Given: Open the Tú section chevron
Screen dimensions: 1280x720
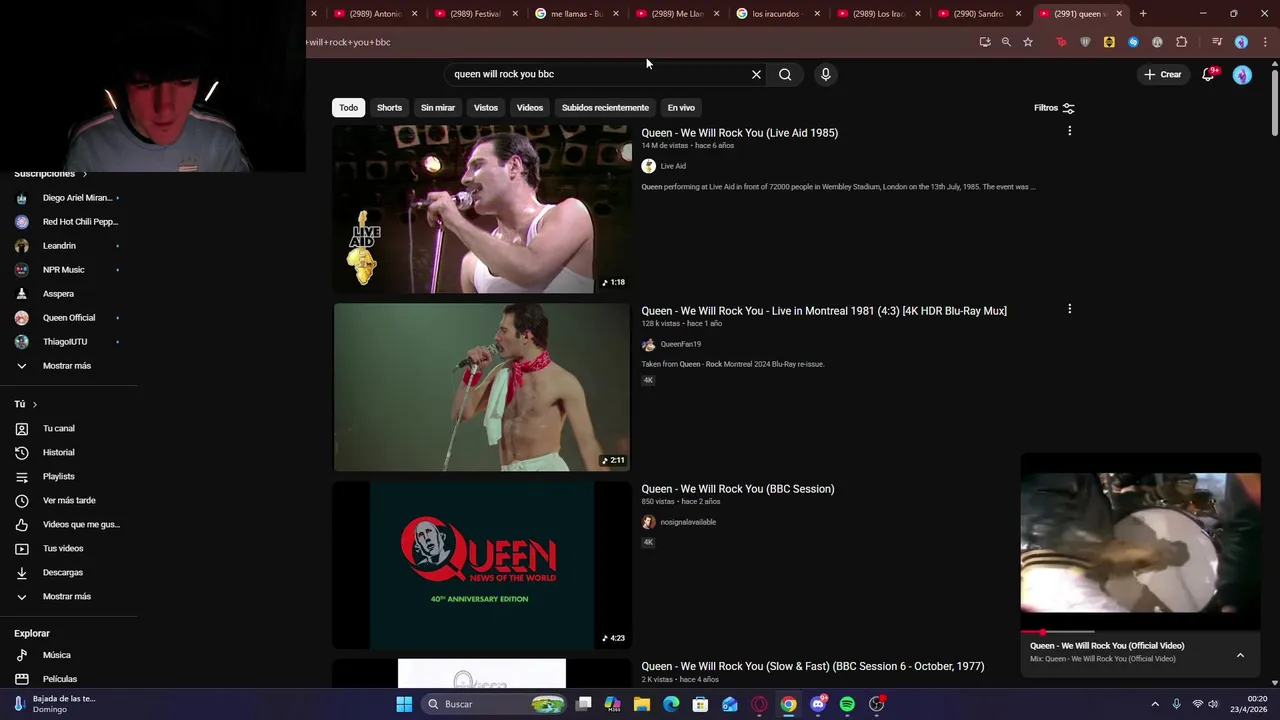Looking at the screenshot, I should 34,404.
